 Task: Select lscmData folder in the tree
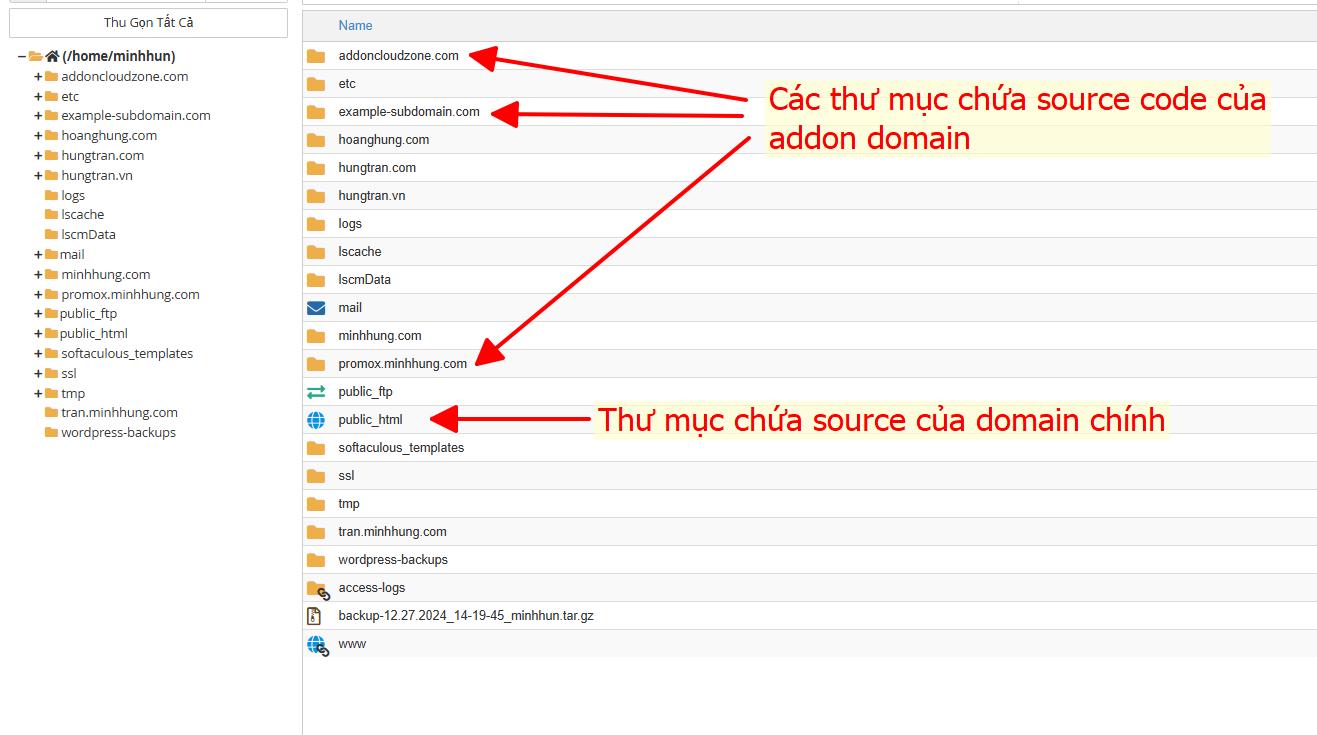click(88, 235)
